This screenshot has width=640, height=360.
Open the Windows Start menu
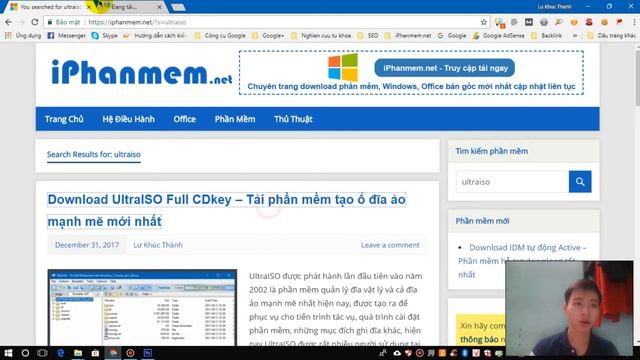click(x=8, y=353)
